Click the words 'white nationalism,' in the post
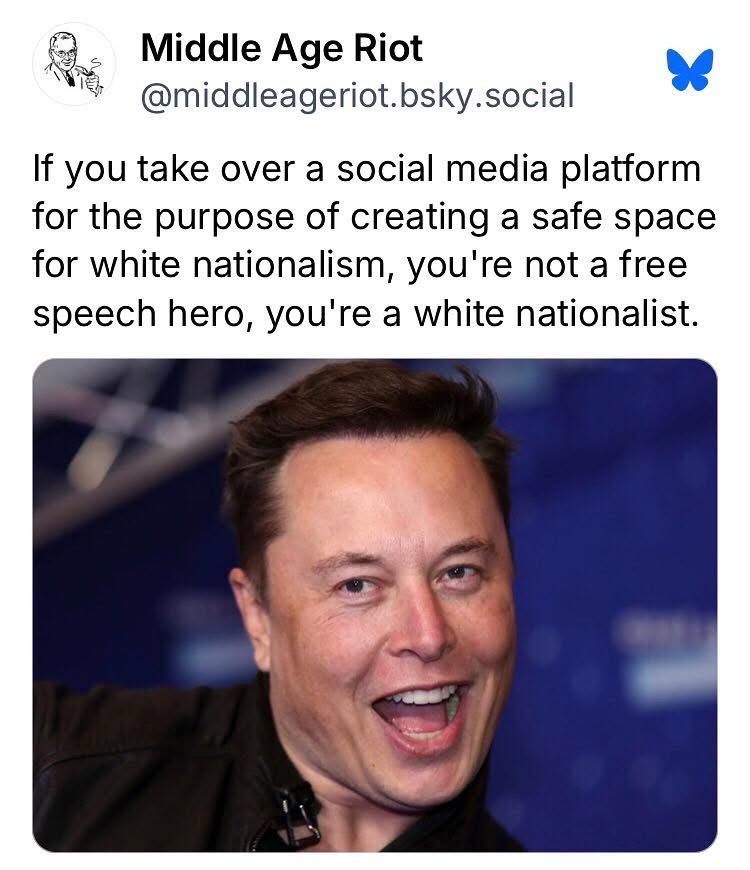Image resolution: width=750 pixels, height=870 pixels. 243,265
